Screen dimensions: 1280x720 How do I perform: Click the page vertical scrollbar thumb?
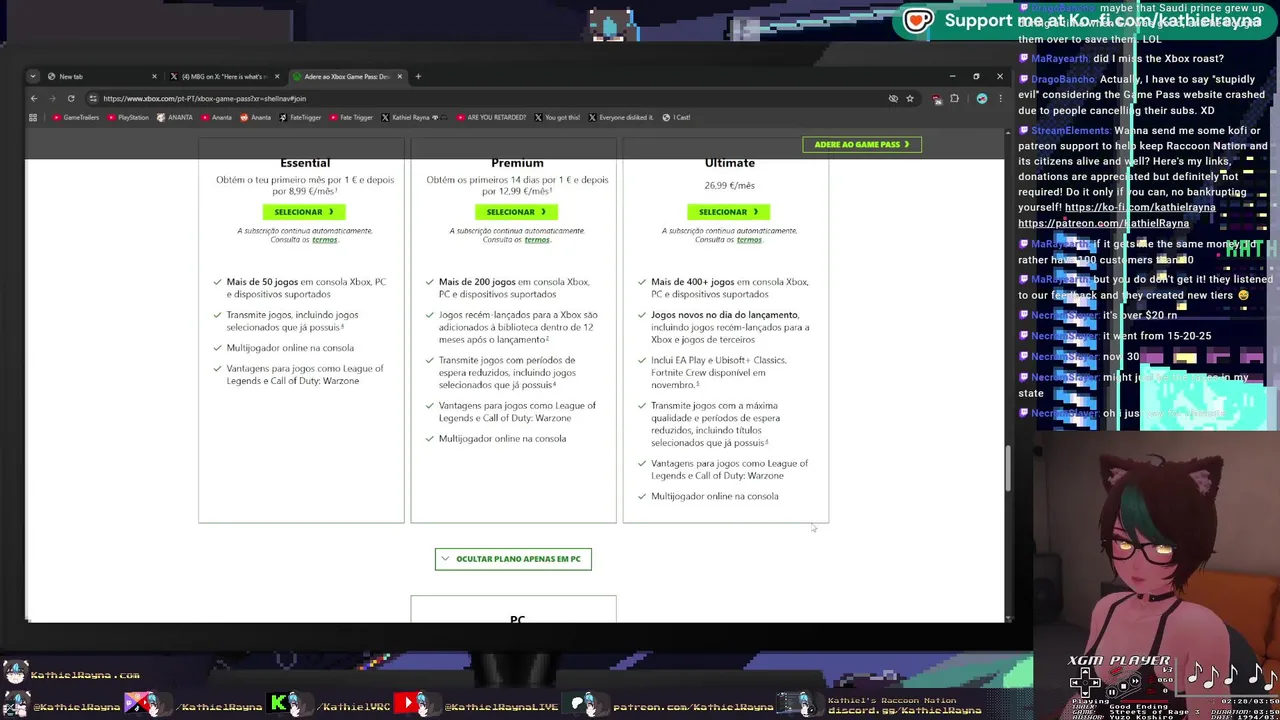tap(1008, 468)
